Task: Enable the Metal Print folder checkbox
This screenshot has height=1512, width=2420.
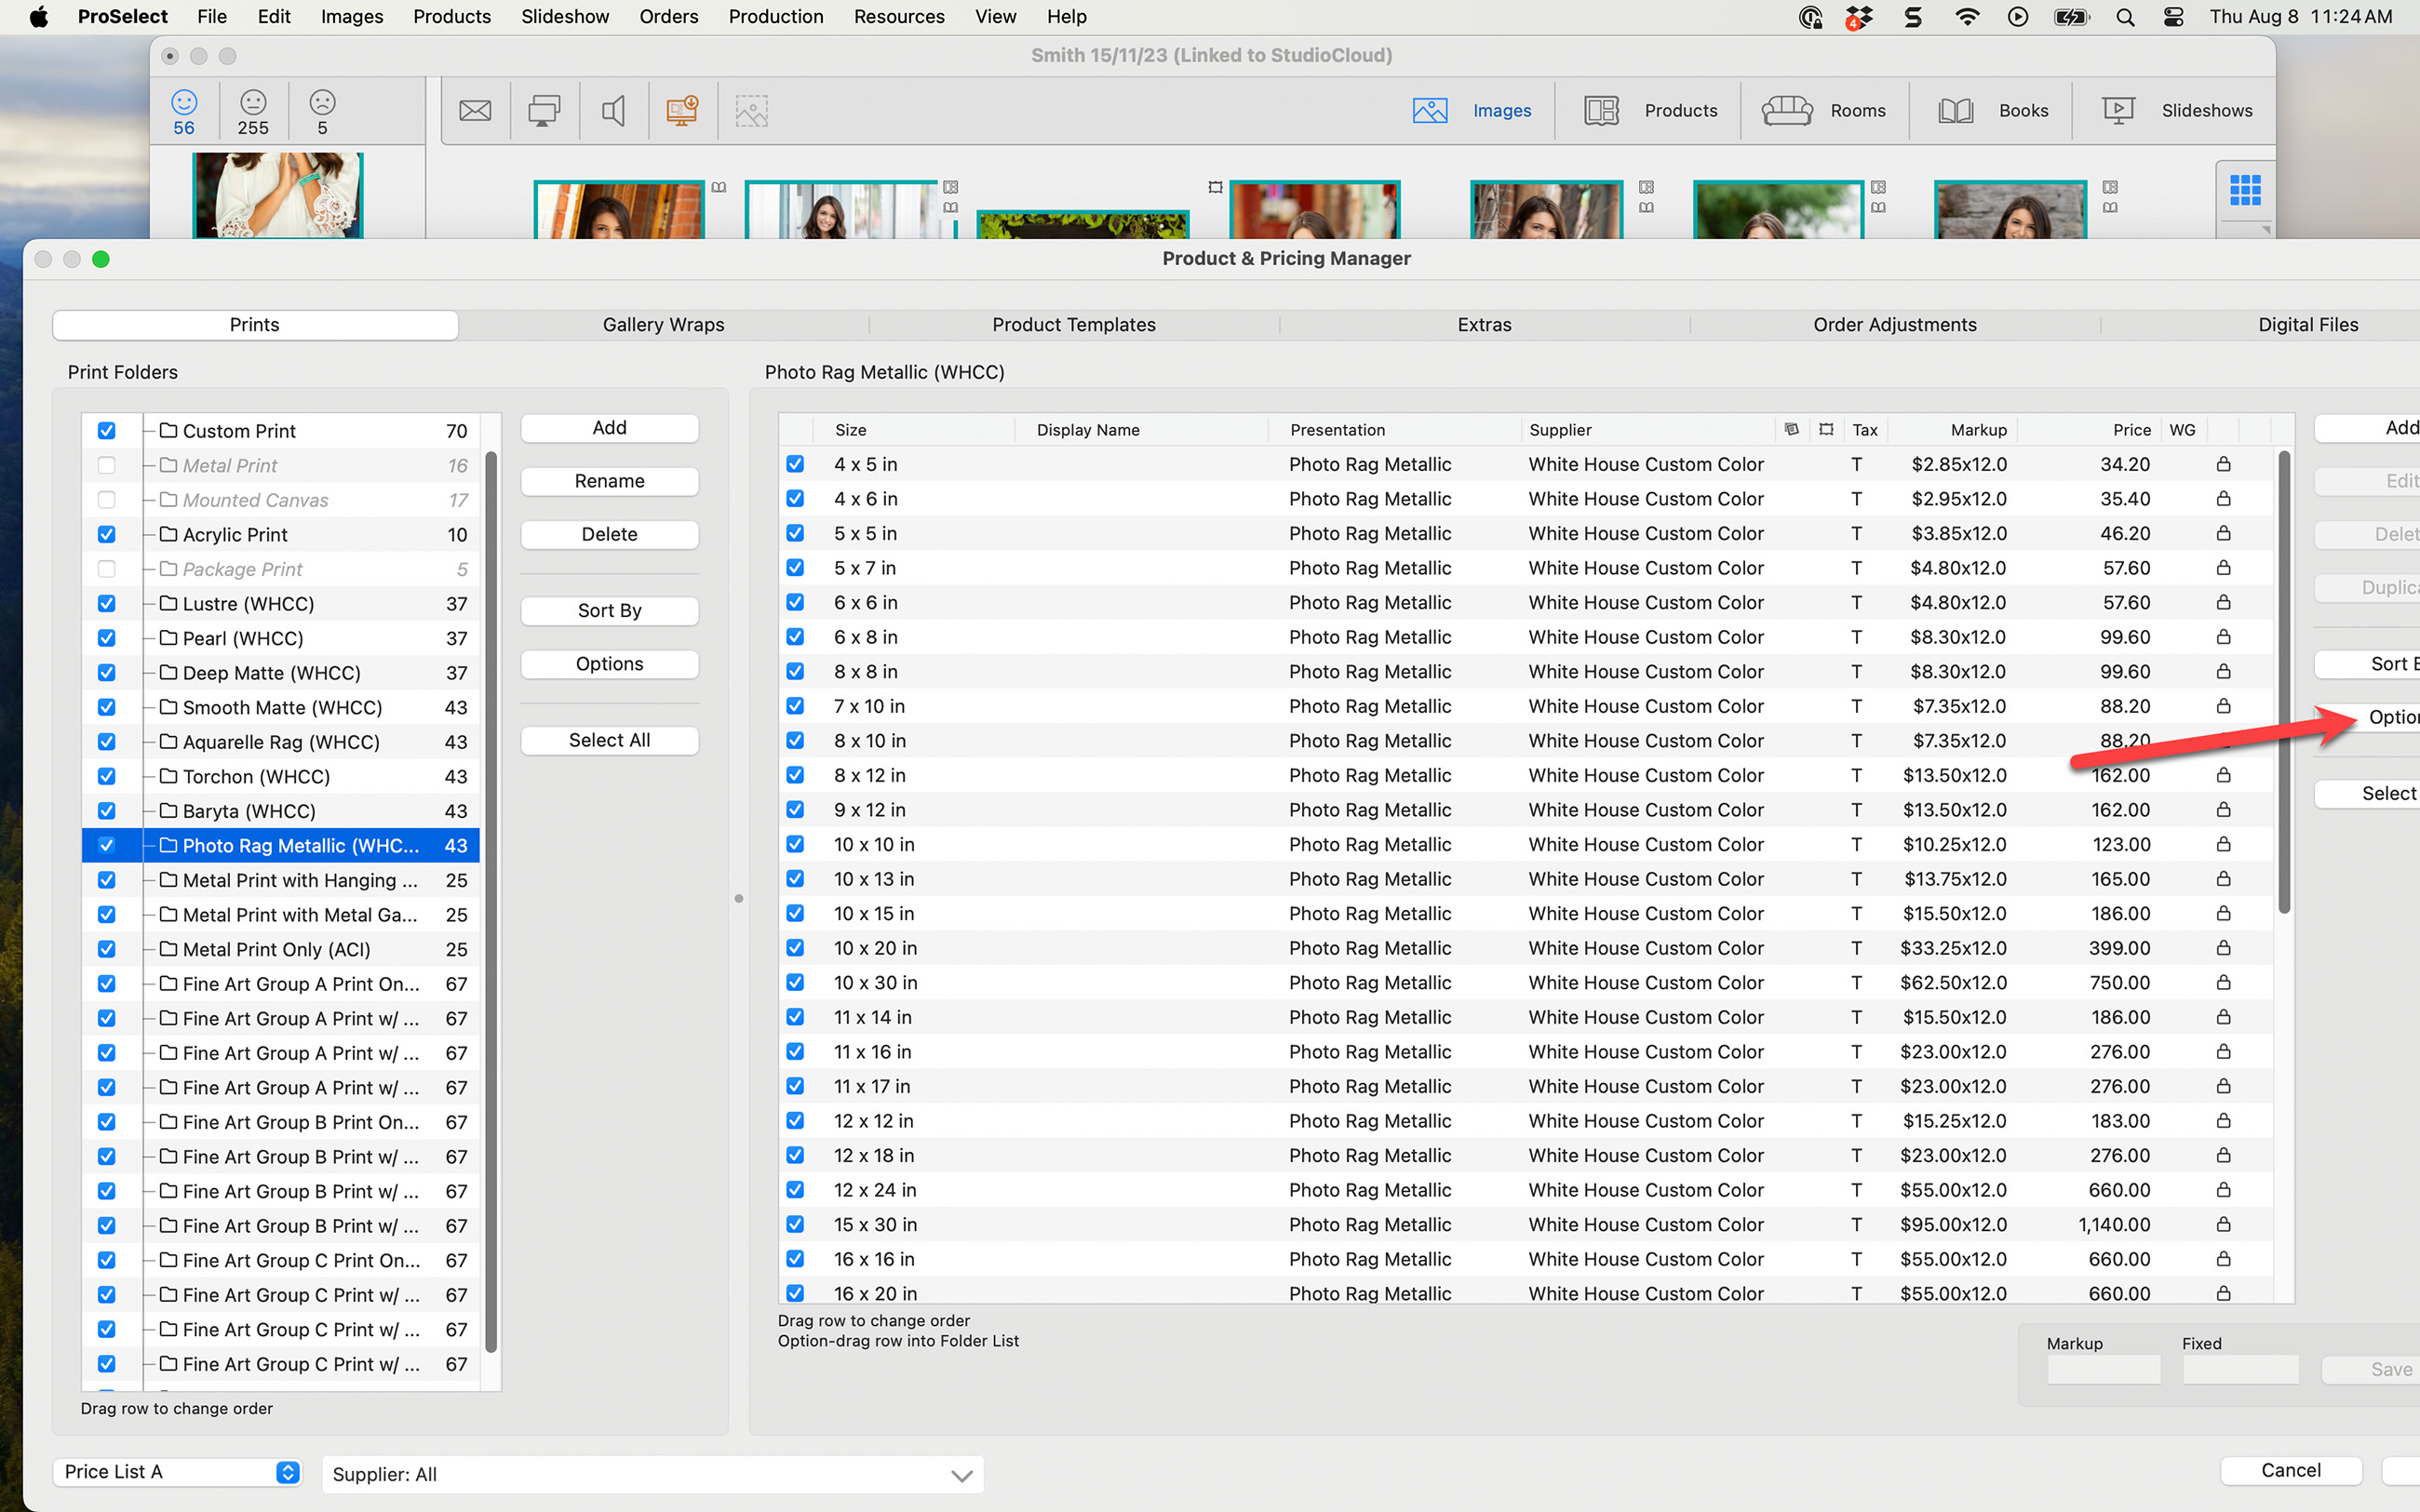Action: 106,465
